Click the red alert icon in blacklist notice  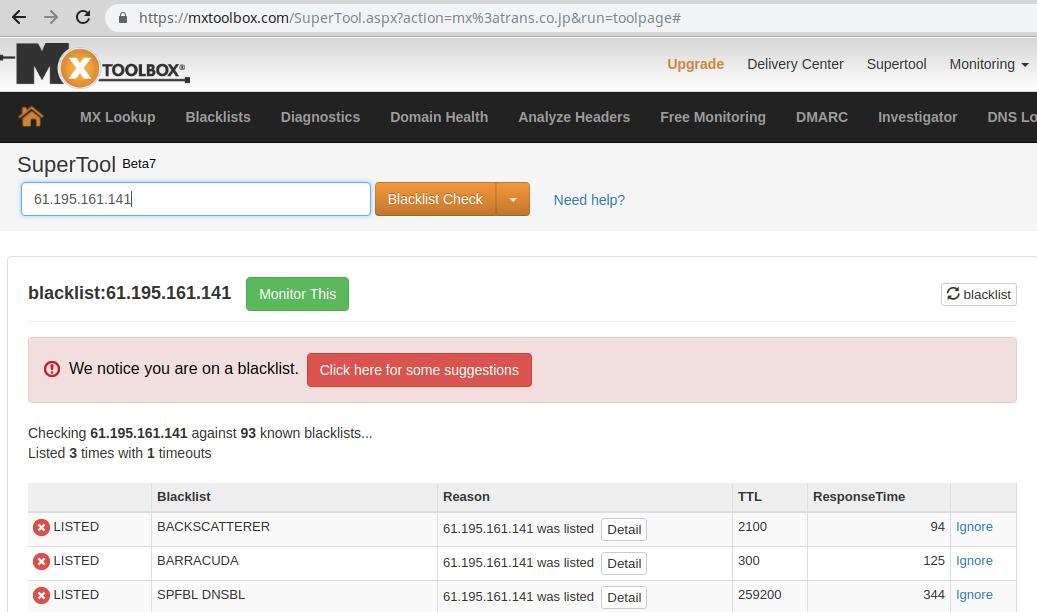point(52,369)
